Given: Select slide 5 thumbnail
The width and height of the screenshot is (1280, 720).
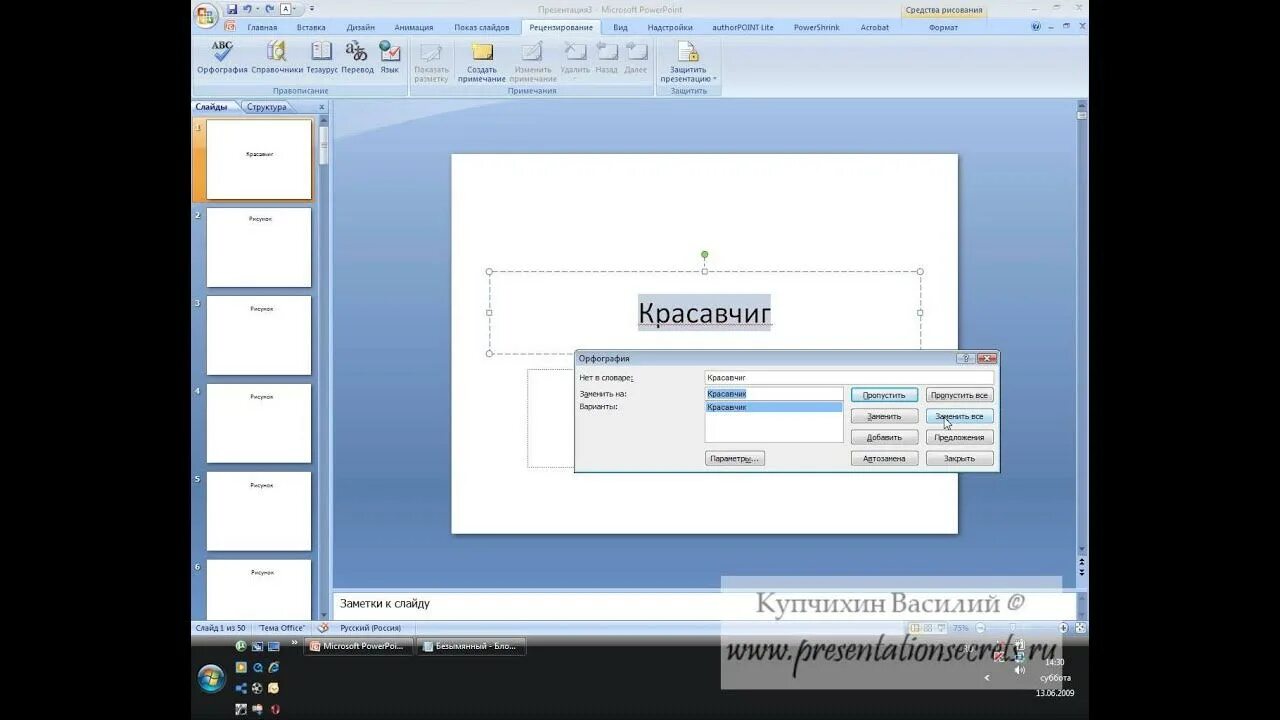Looking at the screenshot, I should pos(259,511).
